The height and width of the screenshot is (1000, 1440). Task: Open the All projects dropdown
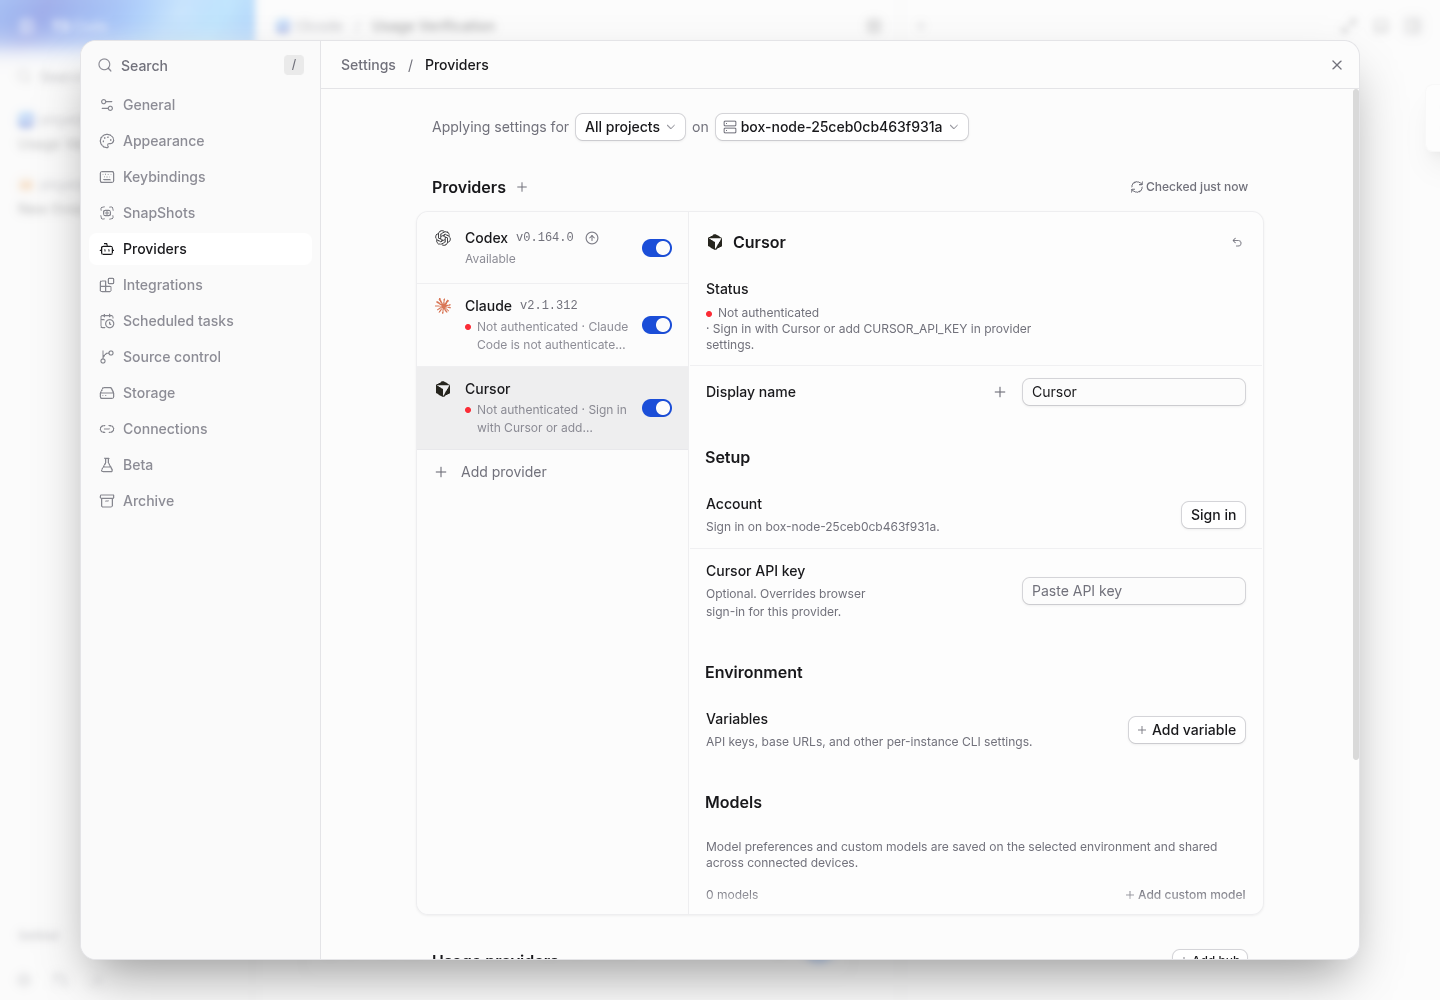click(630, 127)
